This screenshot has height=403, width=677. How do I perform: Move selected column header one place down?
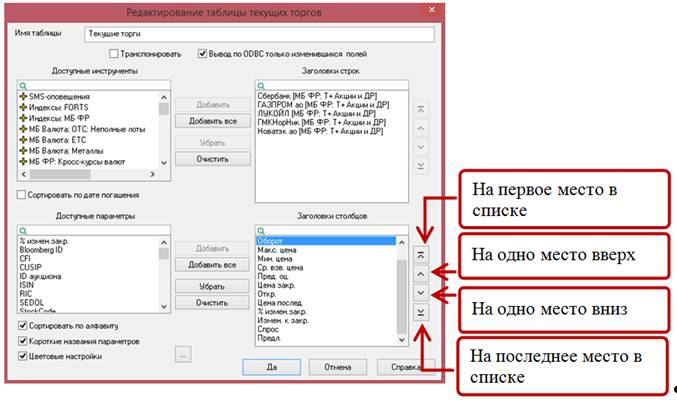click(x=420, y=293)
